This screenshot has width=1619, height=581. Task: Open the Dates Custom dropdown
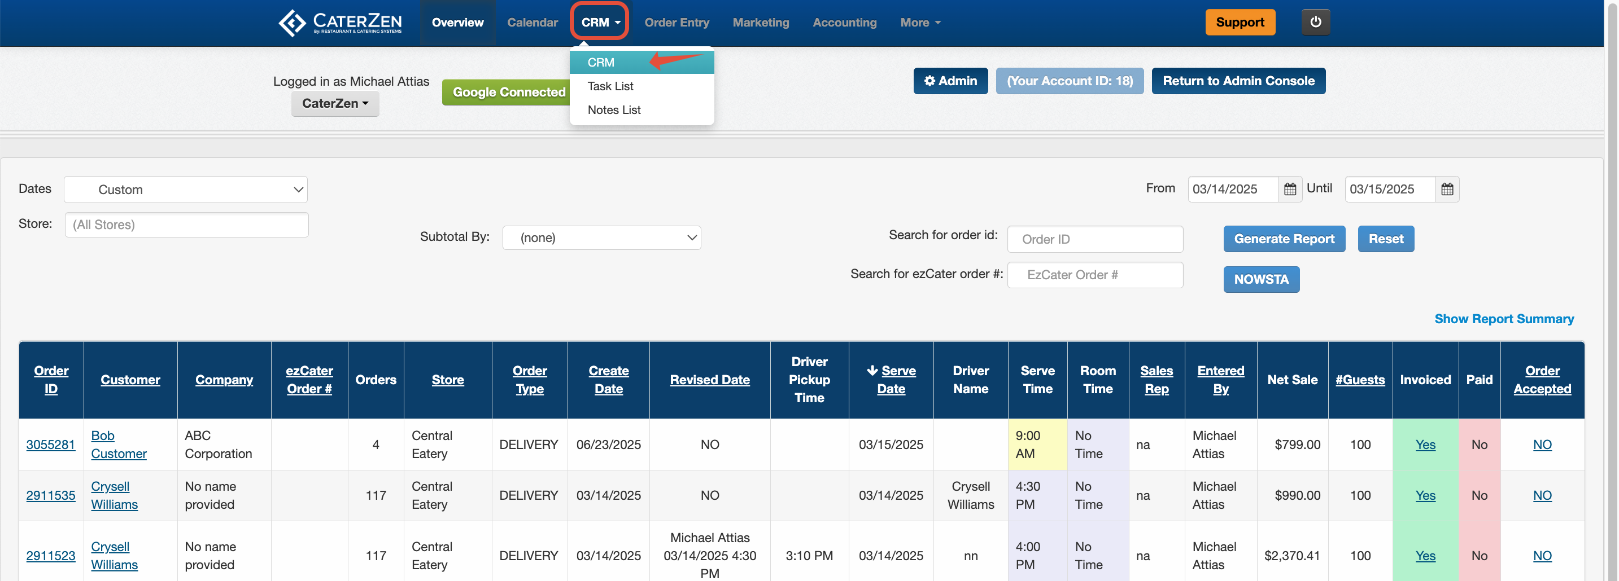[x=186, y=189]
